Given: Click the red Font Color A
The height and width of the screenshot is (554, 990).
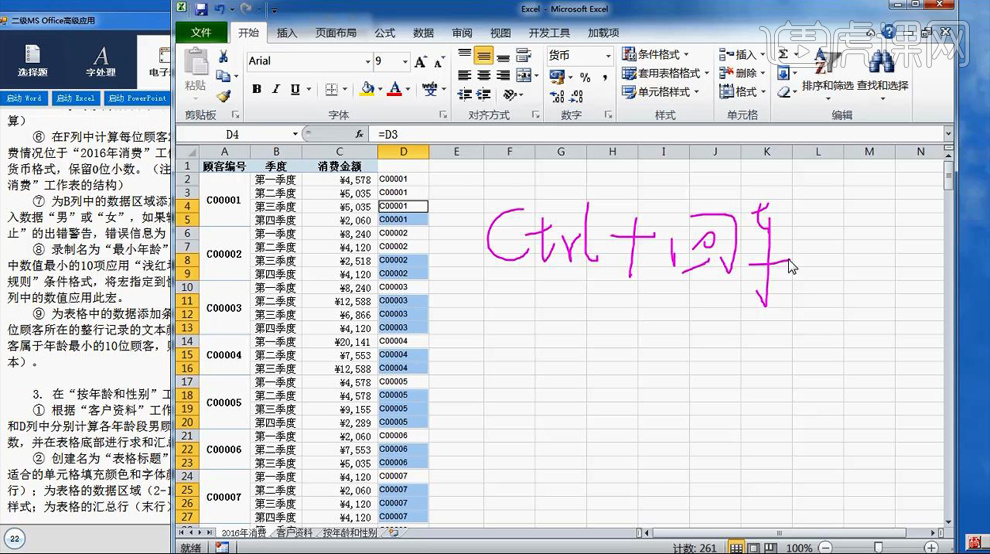Looking at the screenshot, I should (x=395, y=89).
